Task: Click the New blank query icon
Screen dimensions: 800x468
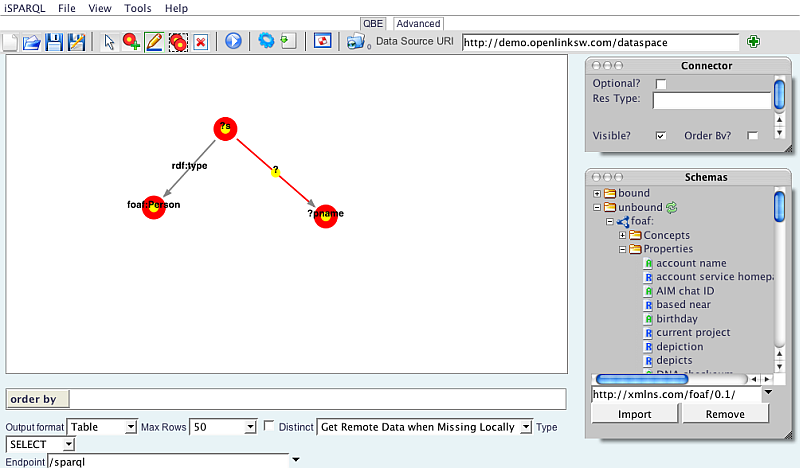Action: pyautogui.click(x=10, y=42)
